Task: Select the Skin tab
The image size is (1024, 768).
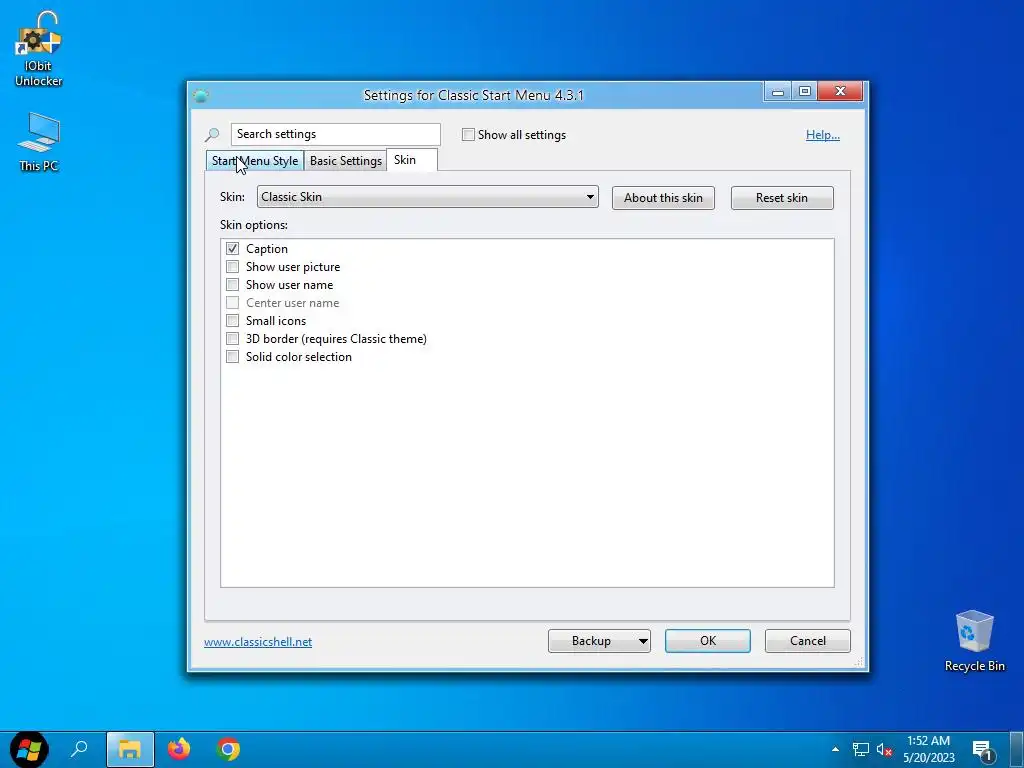Action: [x=411, y=160]
